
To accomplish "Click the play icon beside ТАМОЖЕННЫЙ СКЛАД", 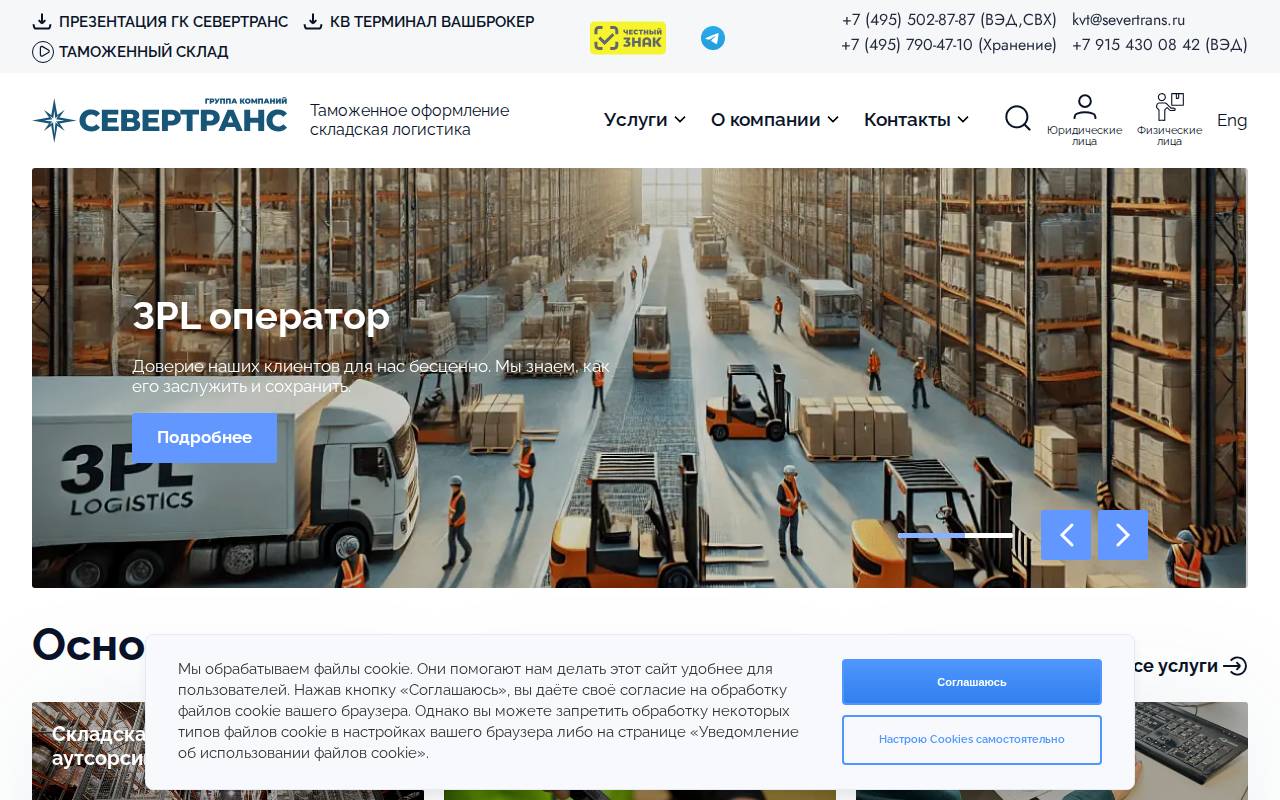I will (x=43, y=52).
